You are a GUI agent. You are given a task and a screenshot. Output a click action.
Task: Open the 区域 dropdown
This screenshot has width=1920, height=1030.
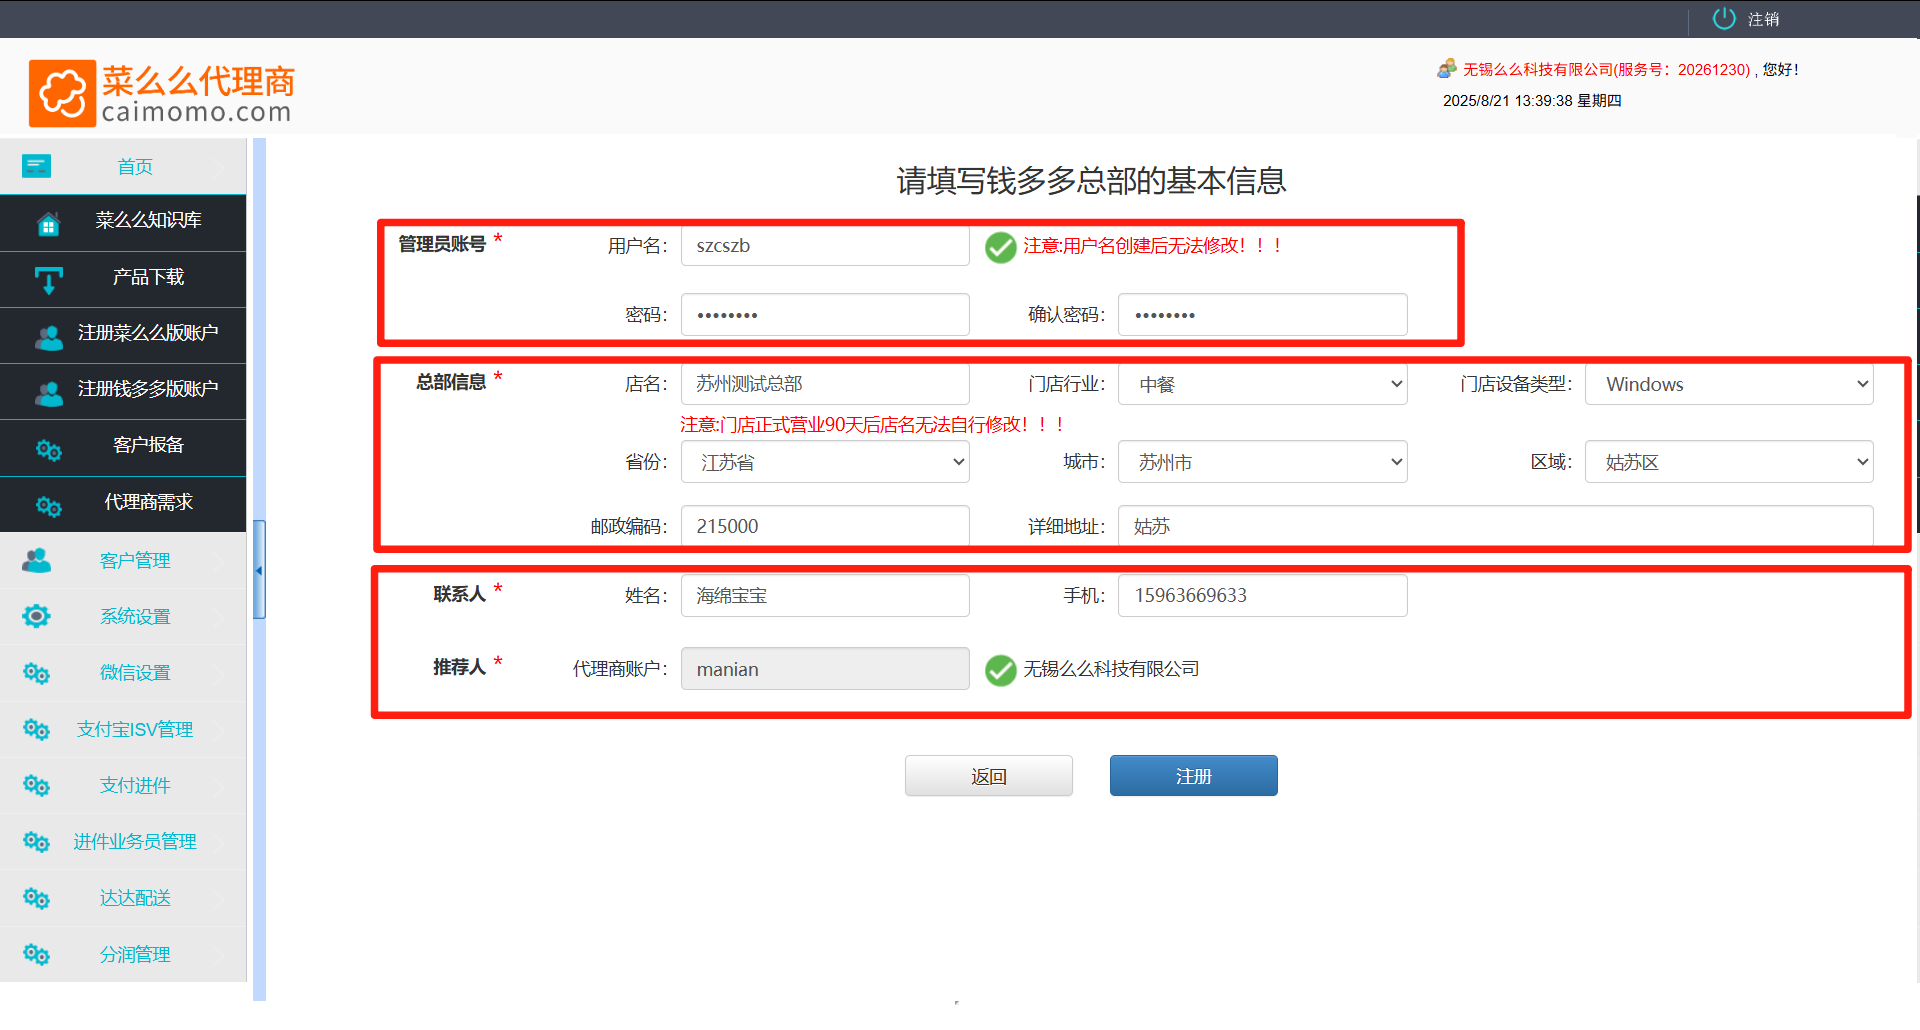pos(1729,462)
